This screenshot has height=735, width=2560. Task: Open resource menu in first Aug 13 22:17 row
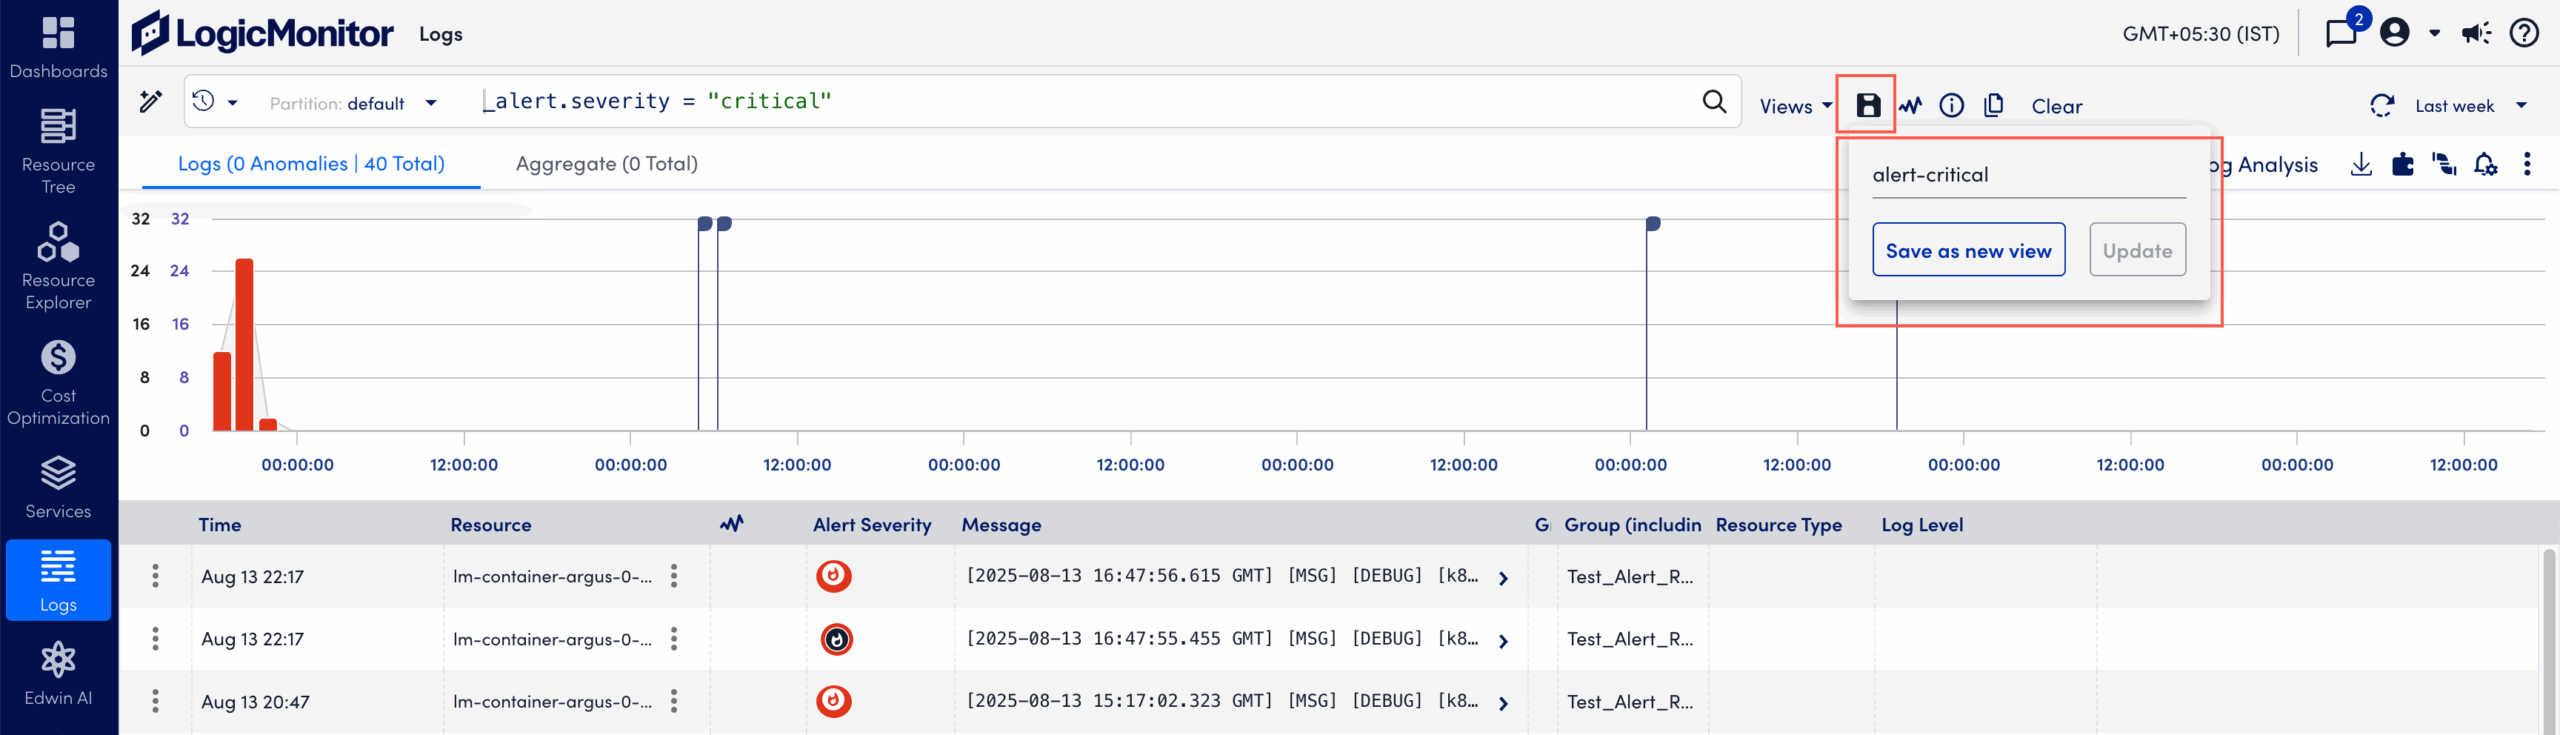point(674,576)
